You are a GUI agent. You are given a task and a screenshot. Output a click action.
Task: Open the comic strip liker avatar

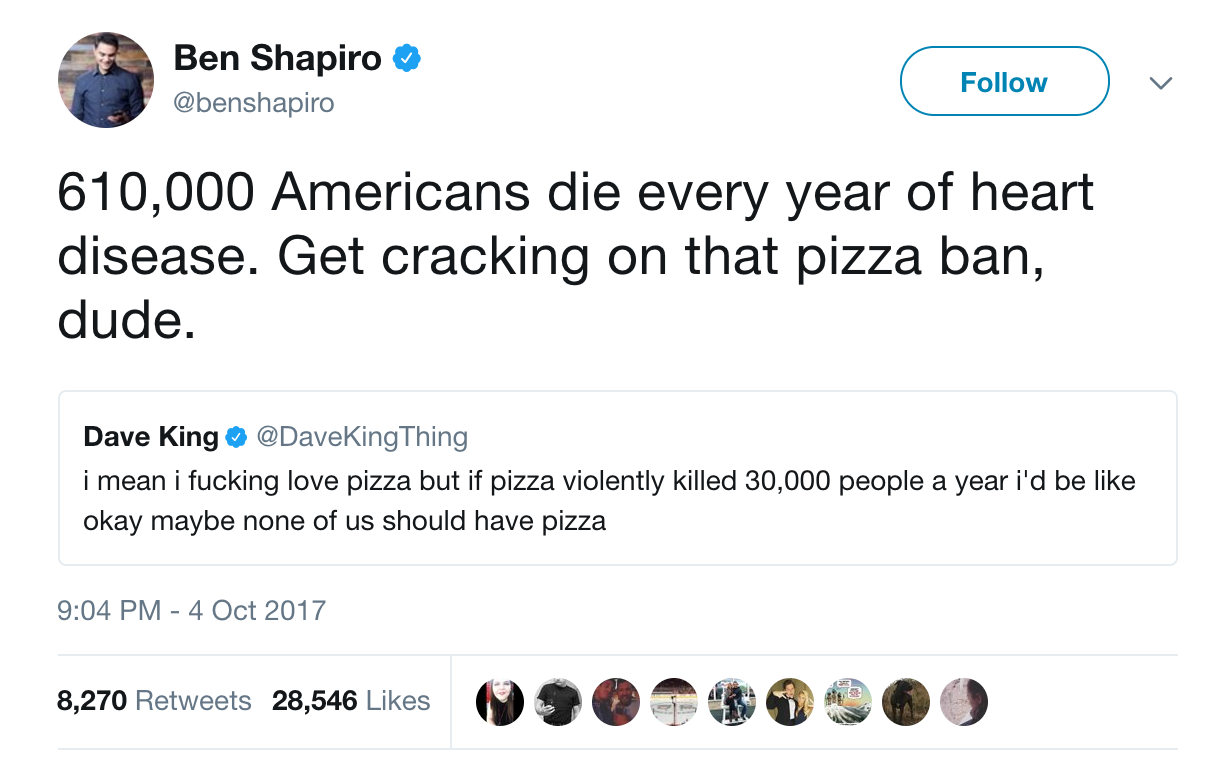(848, 701)
